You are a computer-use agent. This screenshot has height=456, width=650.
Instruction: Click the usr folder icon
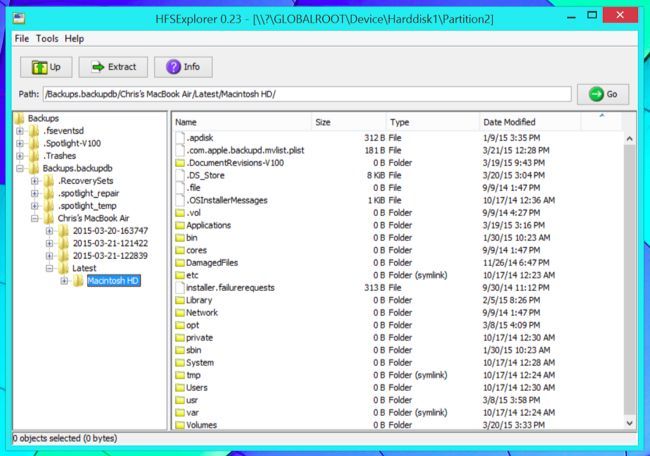(x=179, y=400)
